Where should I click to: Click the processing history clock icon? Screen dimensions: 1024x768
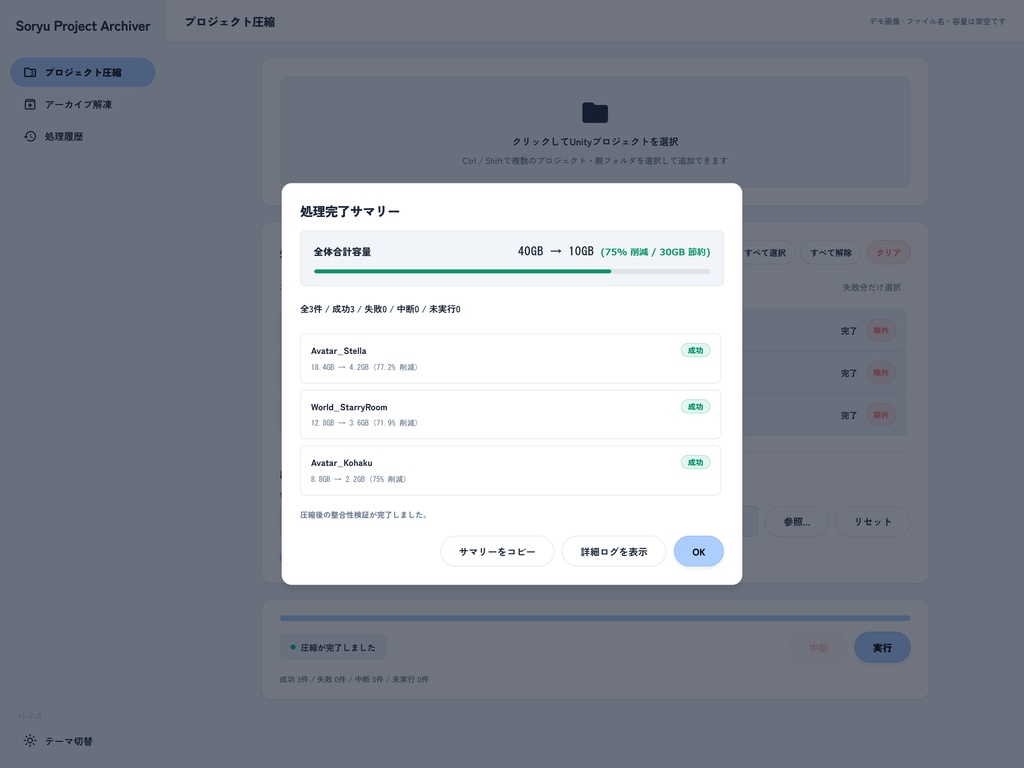click(30, 136)
